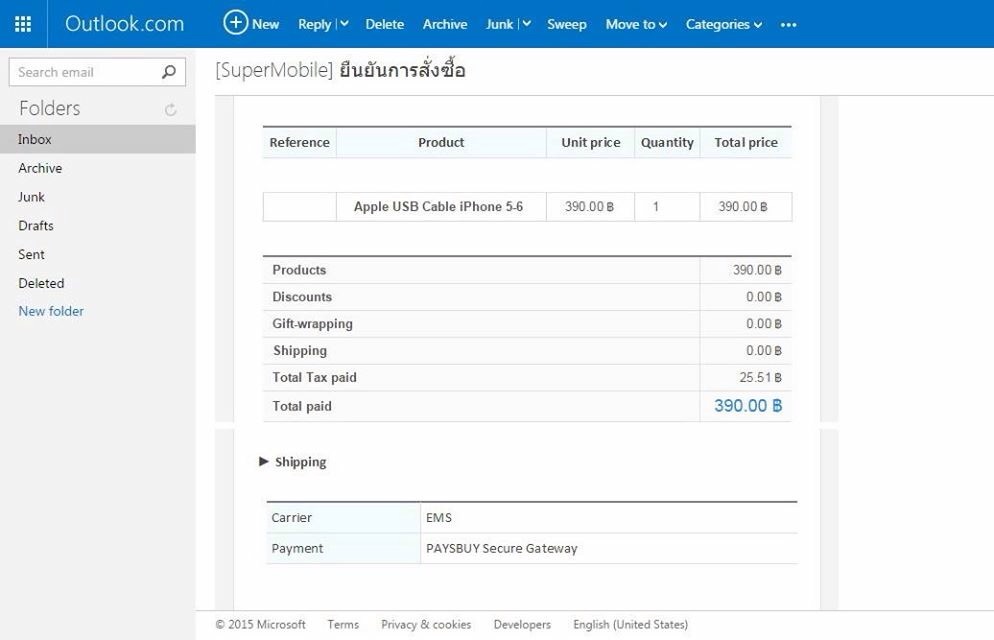Click the Product column header
Image resolution: width=994 pixels, height=640 pixels.
pyautogui.click(x=441, y=143)
